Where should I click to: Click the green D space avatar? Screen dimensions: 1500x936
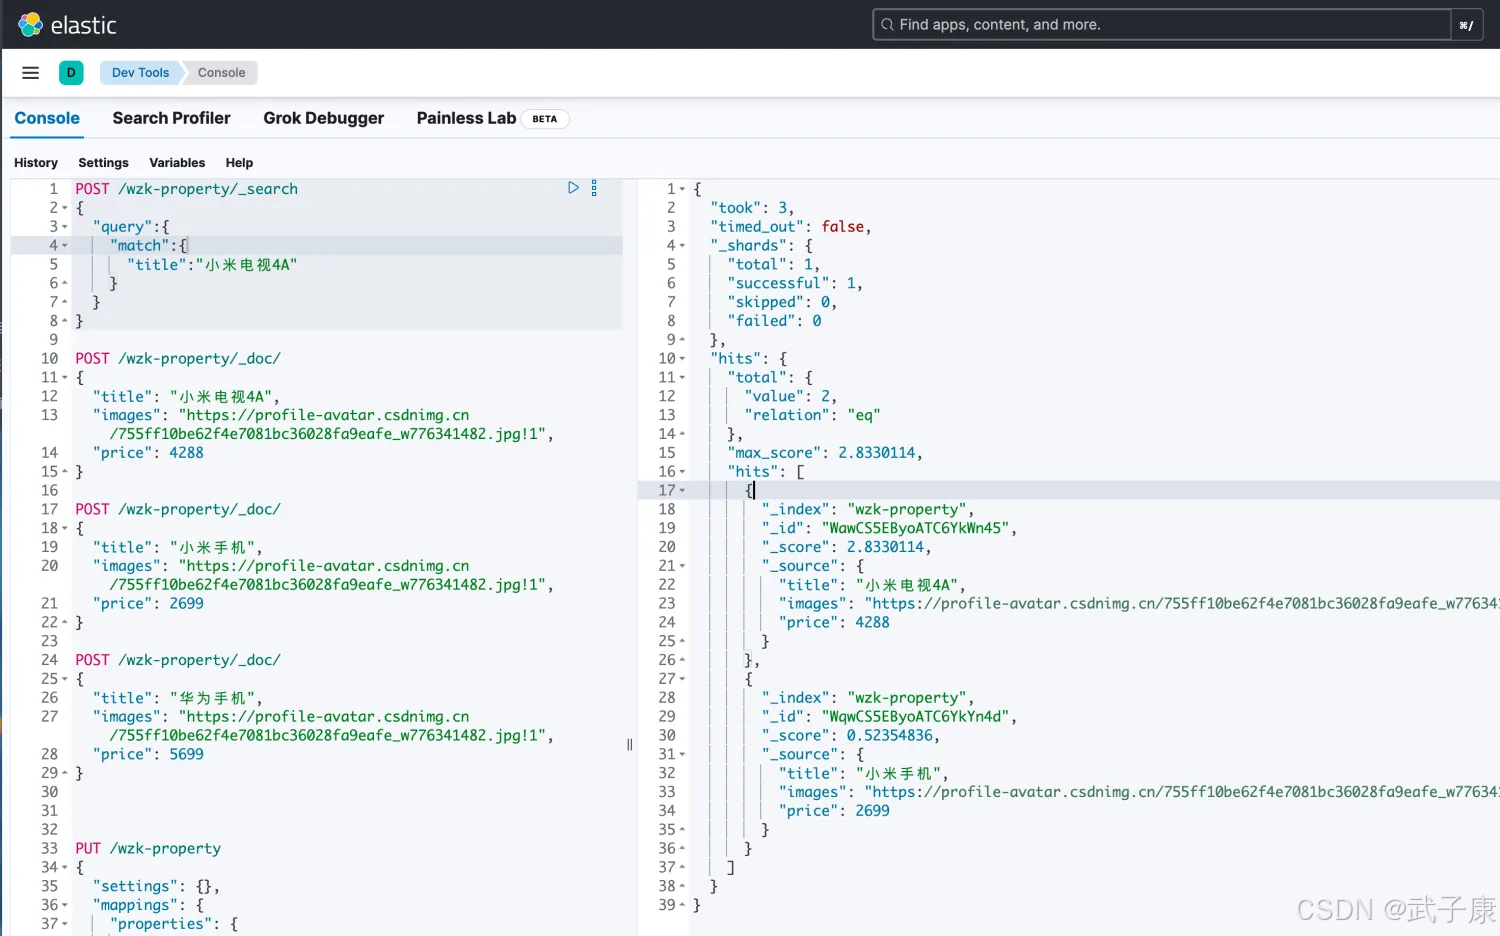(x=71, y=73)
